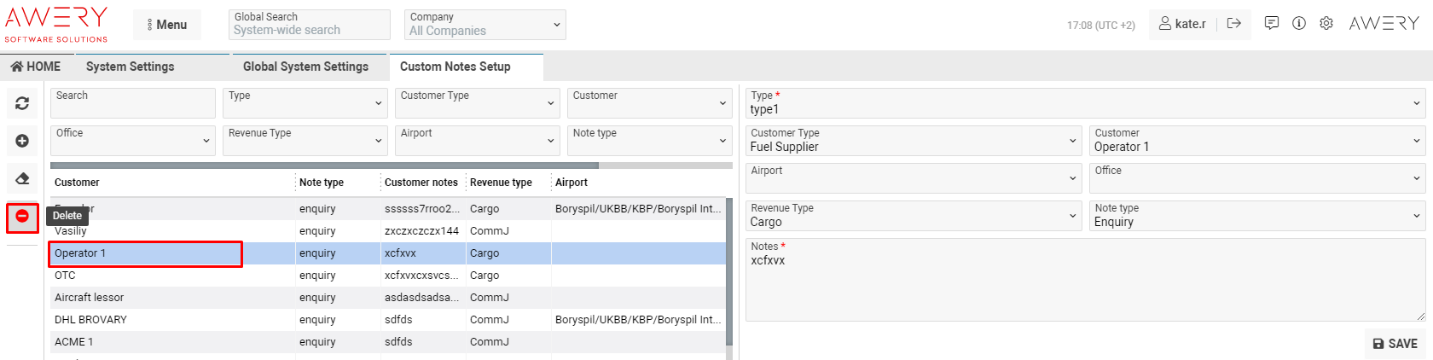This screenshot has width=1433, height=360.
Task: Click the info circle icon in header
Action: coord(1299,24)
